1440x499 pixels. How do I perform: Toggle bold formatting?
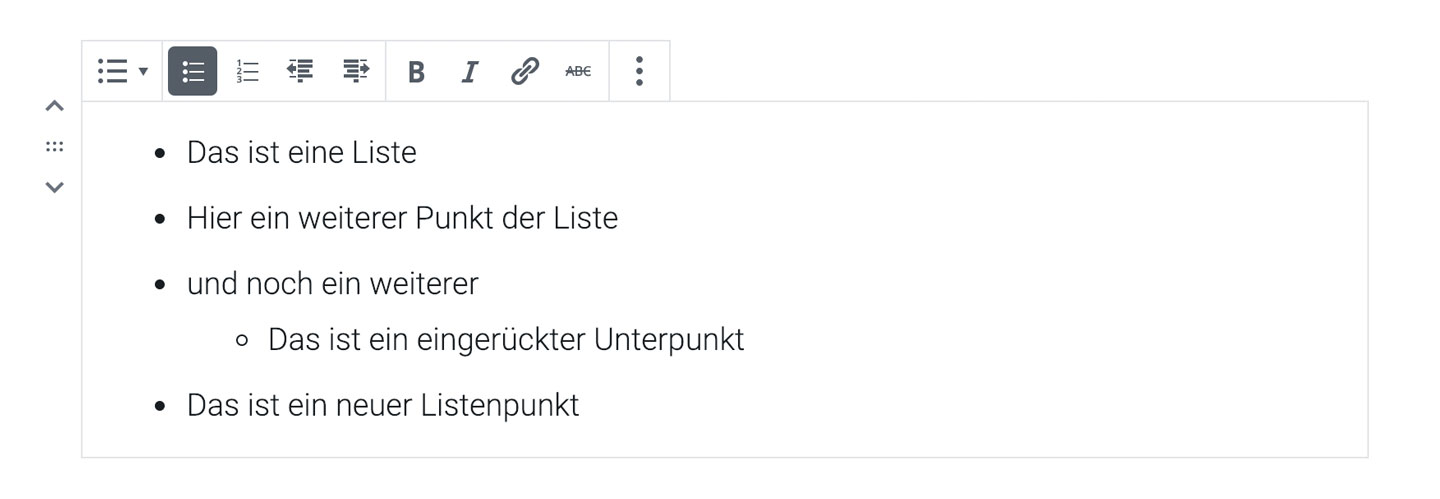[x=417, y=71]
